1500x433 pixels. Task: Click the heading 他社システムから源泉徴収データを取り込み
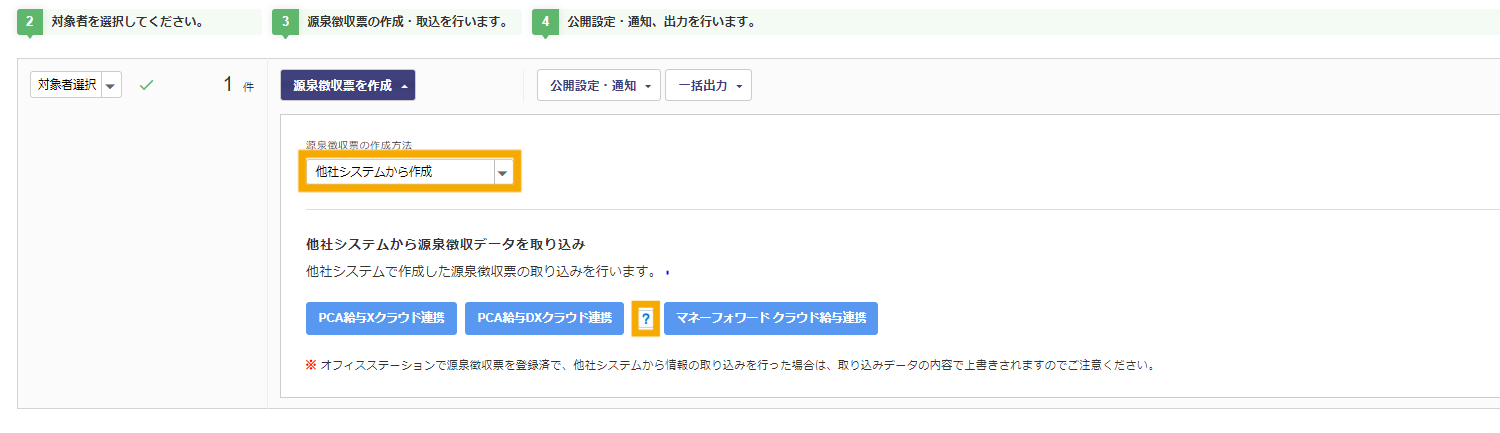coord(445,243)
